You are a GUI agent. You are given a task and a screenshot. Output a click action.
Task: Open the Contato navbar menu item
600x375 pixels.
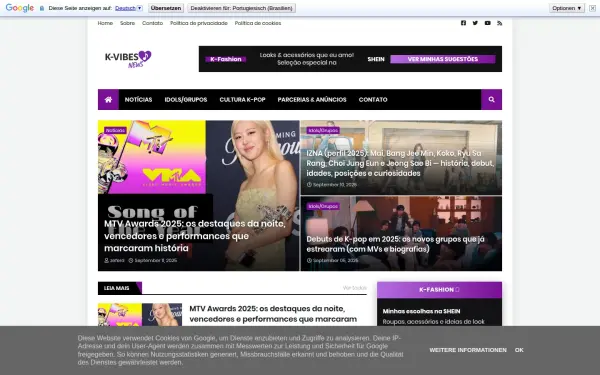click(373, 99)
